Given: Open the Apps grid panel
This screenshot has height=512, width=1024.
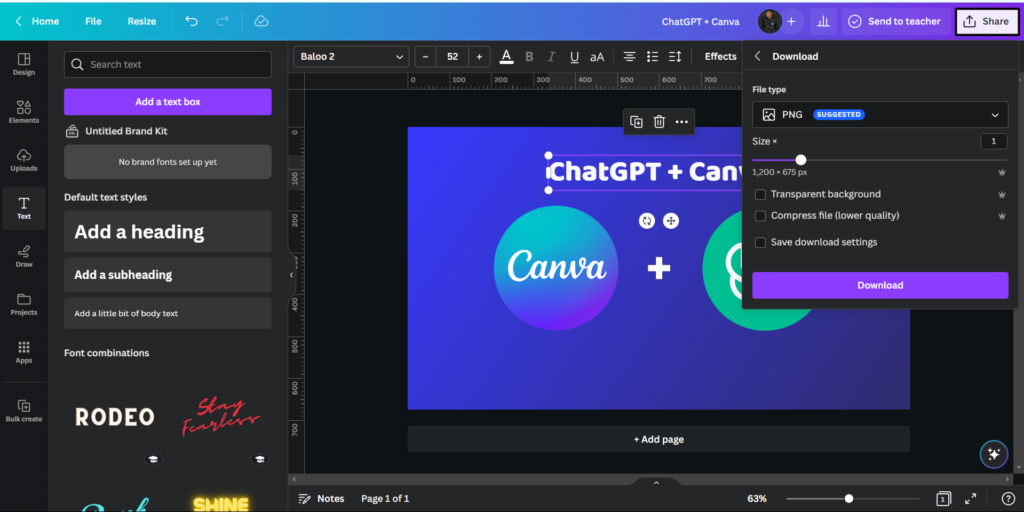Looking at the screenshot, I should 24,352.
